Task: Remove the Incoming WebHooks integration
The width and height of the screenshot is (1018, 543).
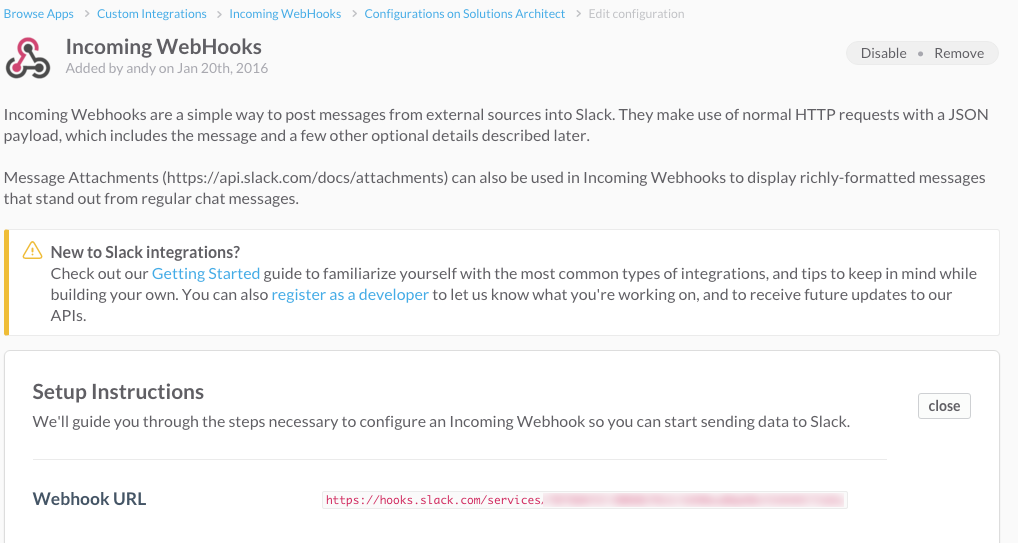Action: click(x=959, y=53)
